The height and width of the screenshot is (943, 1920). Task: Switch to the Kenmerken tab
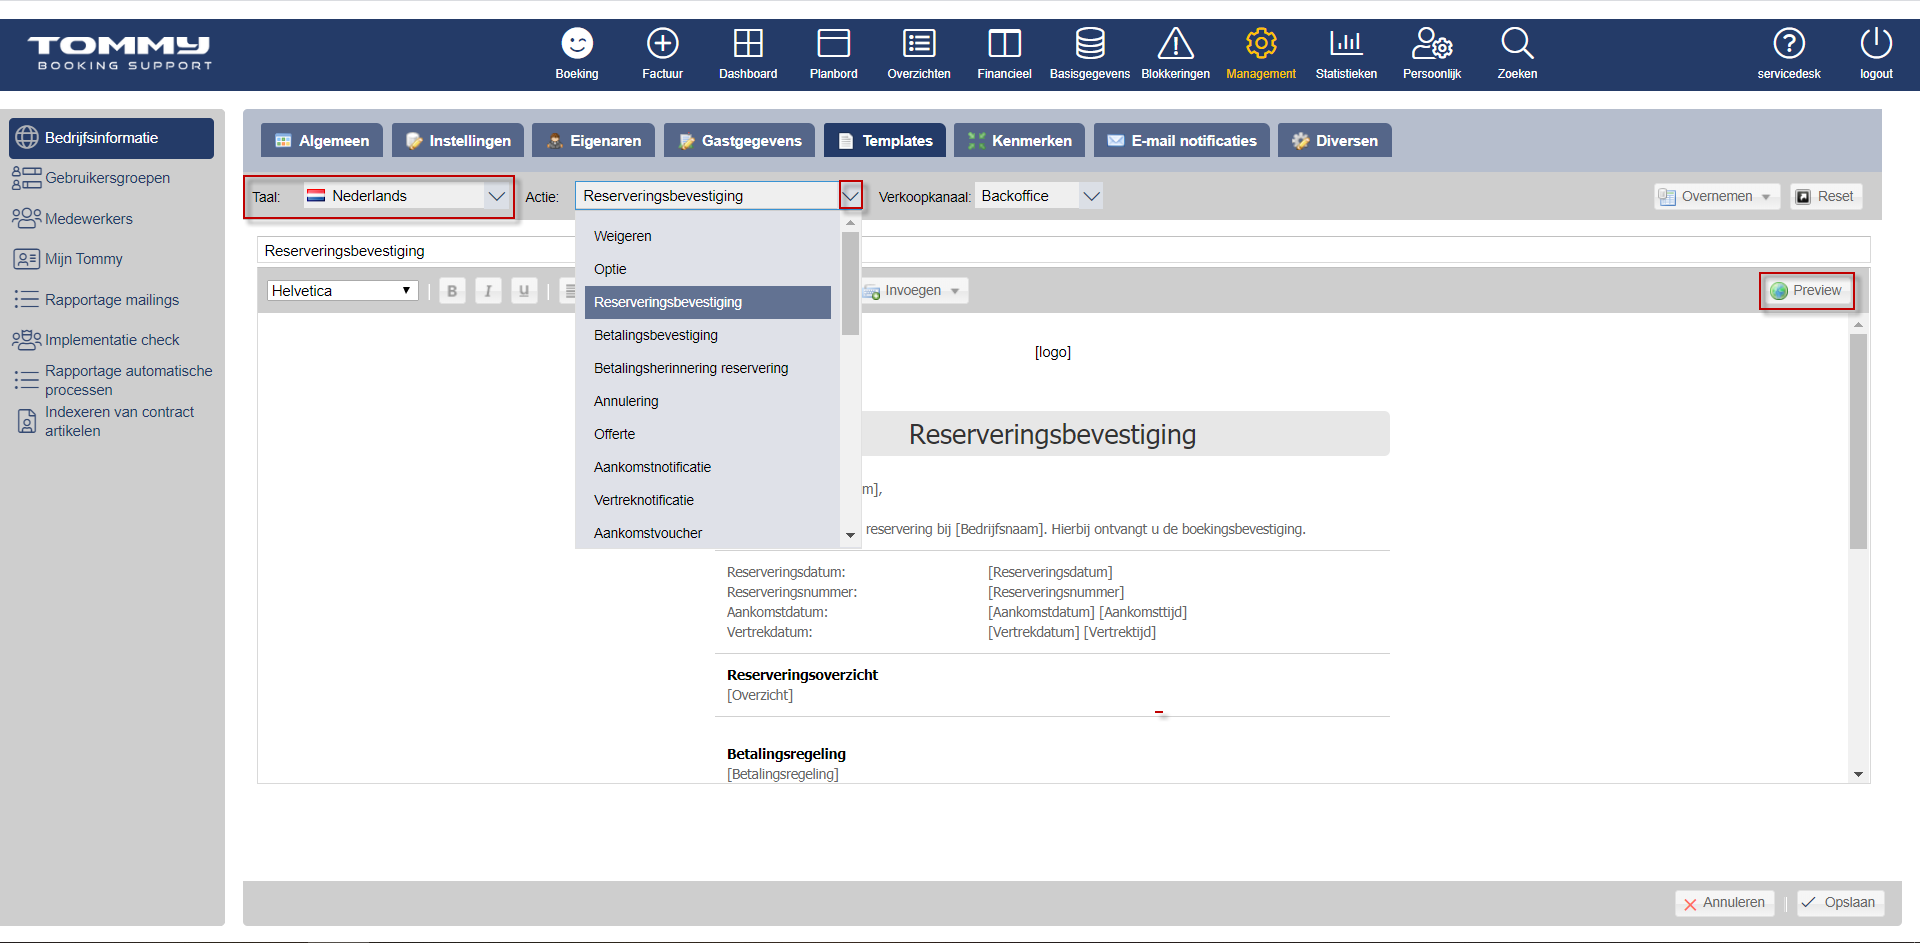click(1020, 141)
